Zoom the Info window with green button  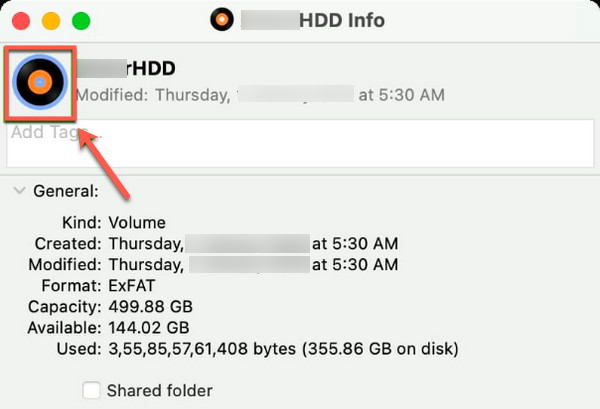coord(81,20)
